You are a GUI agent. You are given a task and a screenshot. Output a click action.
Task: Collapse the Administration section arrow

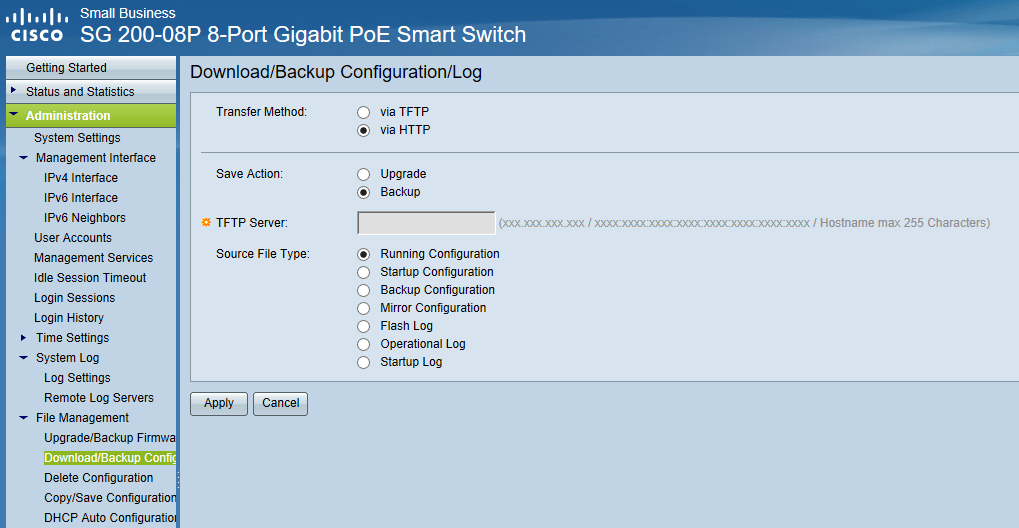pos(14,114)
